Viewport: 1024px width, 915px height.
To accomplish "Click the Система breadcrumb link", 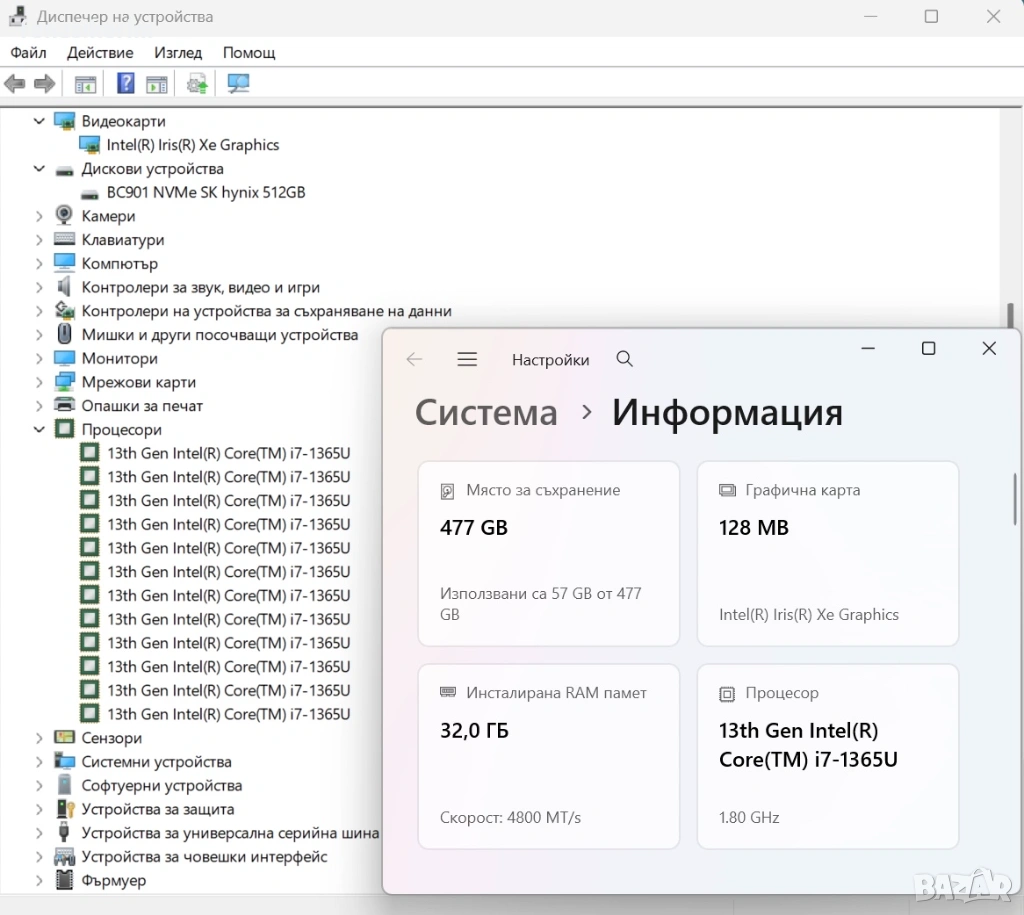I will (486, 412).
